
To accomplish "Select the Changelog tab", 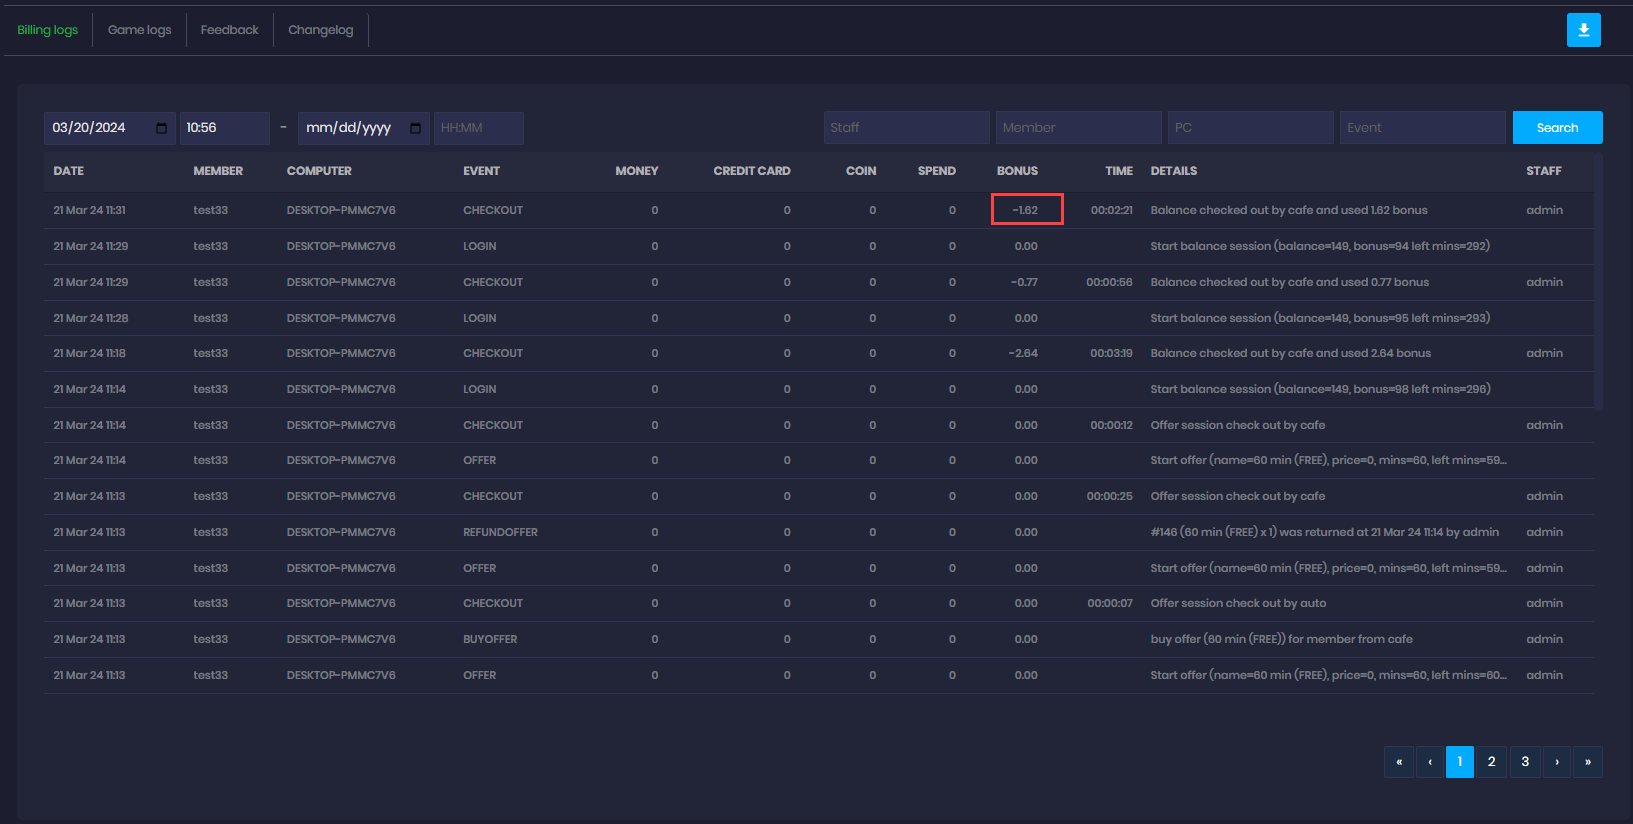I will pos(320,30).
